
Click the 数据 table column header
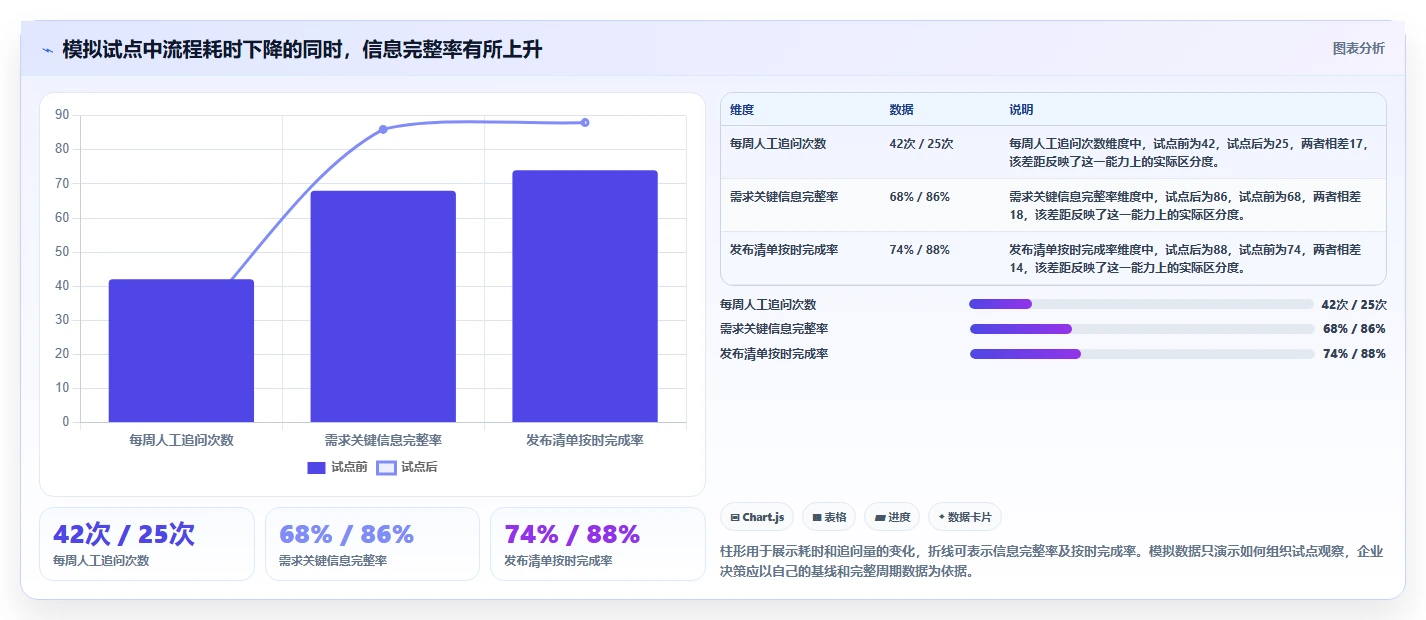pyautogui.click(x=901, y=110)
